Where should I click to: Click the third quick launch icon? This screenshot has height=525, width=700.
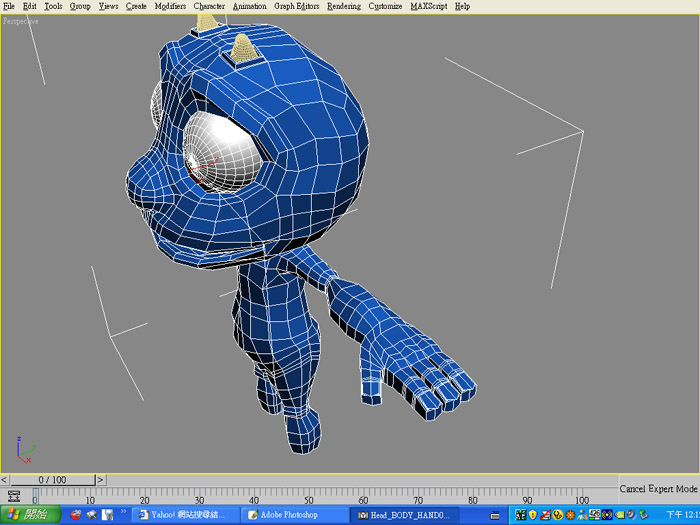[x=107, y=515]
